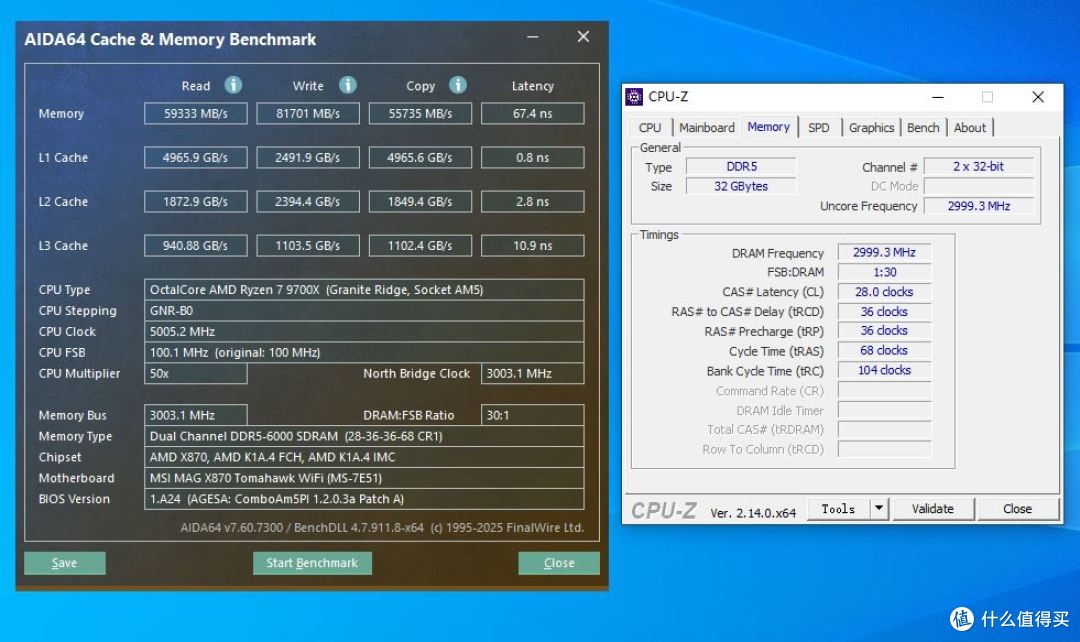Screen dimensions: 1080x642
Task: Select the DRAM Frequency value field
Action: click(884, 253)
